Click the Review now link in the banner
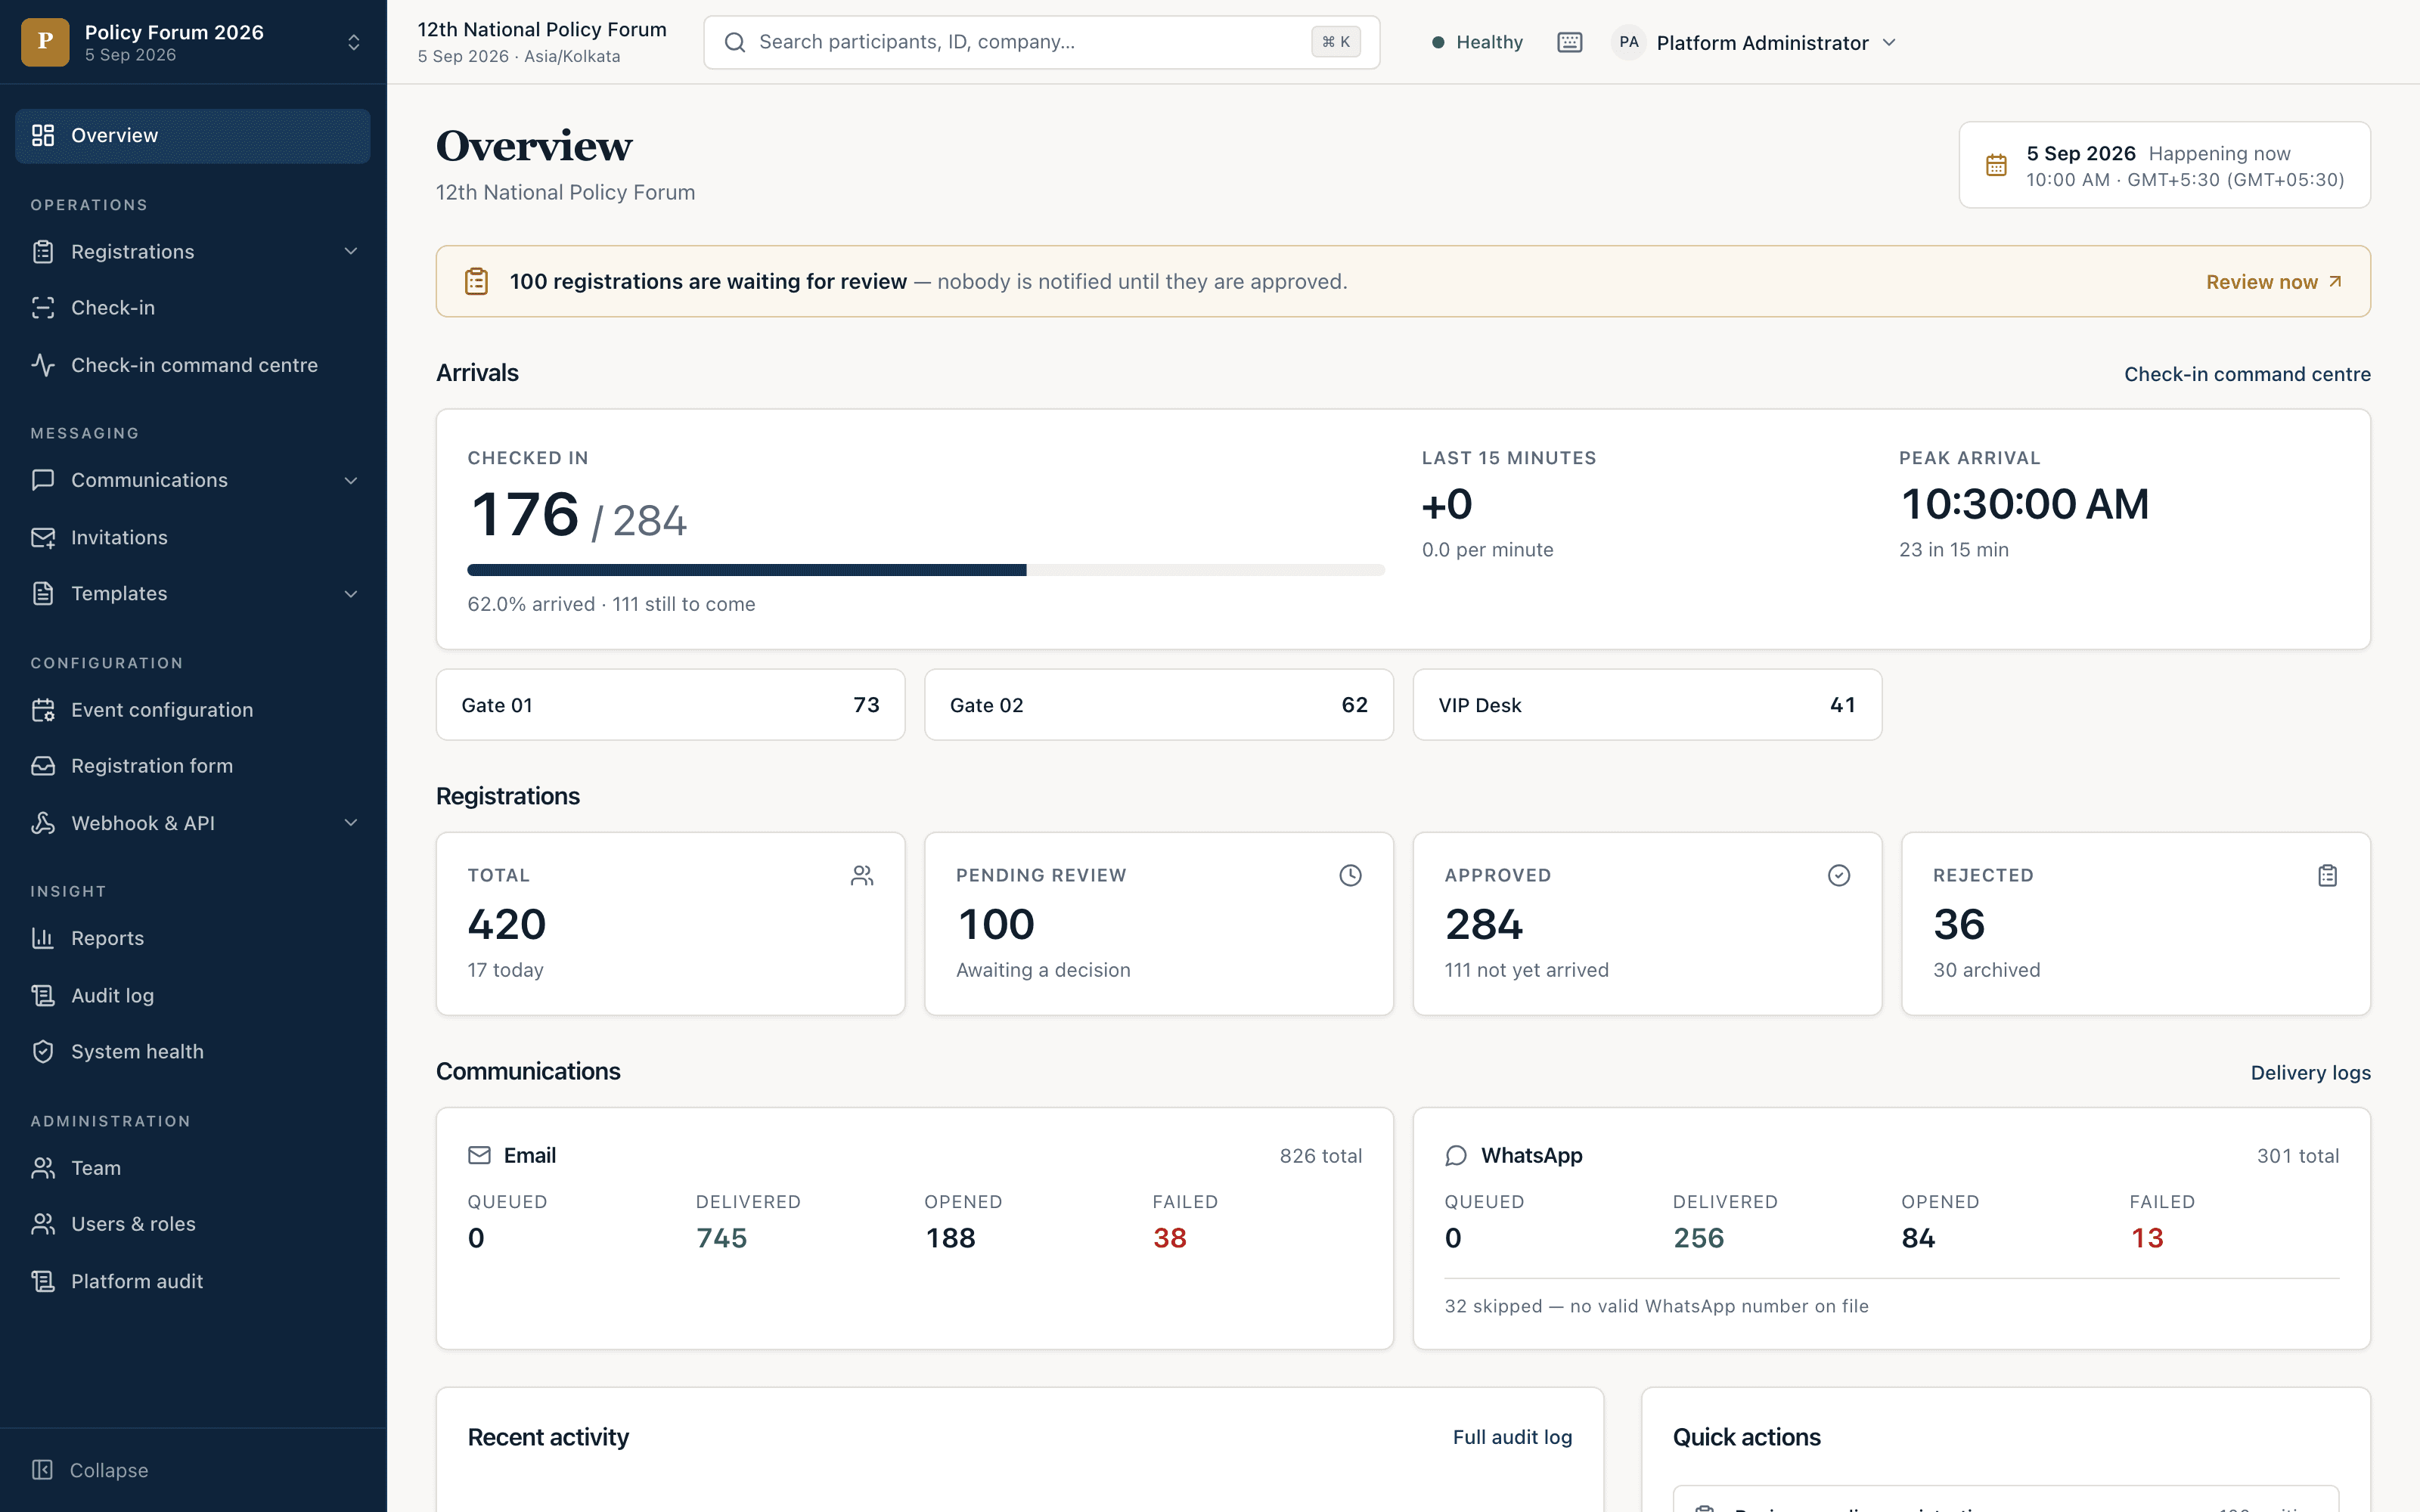 (x=2273, y=282)
